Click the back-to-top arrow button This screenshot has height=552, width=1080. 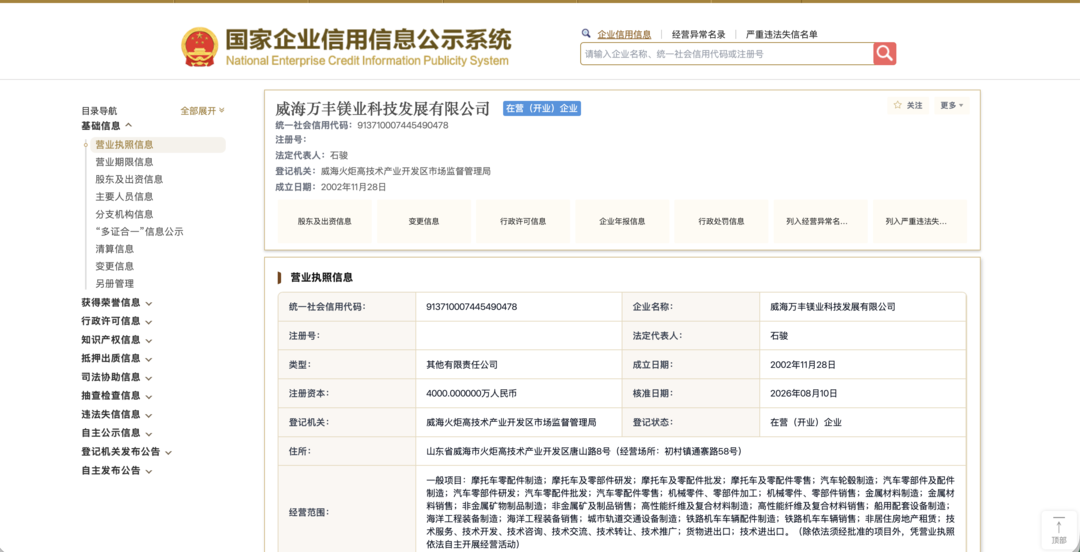point(1059,529)
